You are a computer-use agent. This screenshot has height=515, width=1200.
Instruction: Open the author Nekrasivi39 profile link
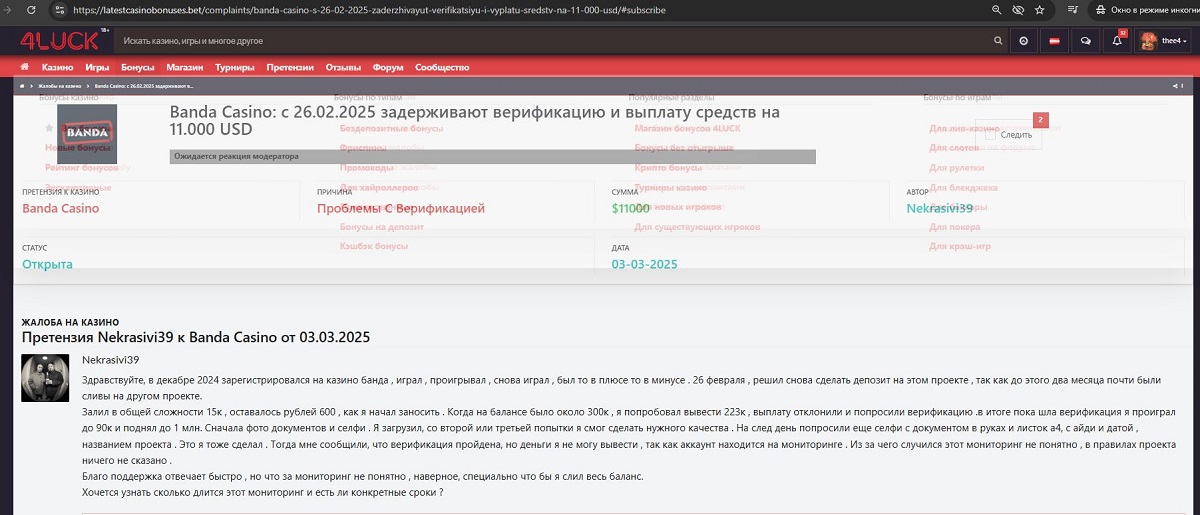939,208
